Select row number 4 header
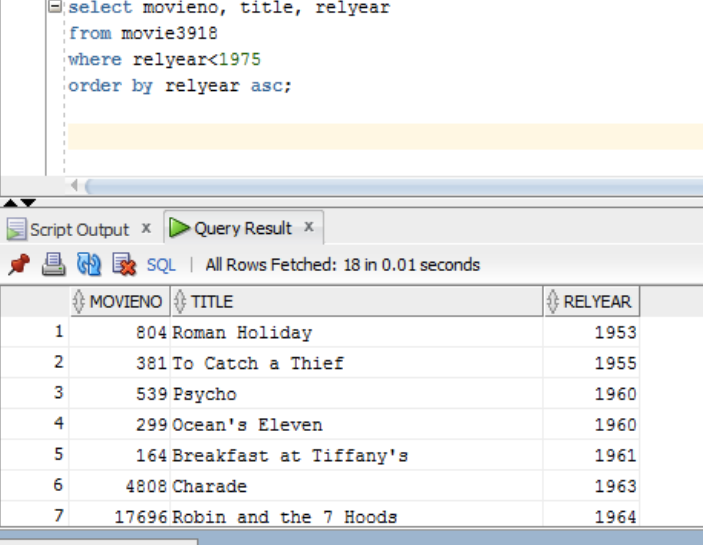704x545 pixels. click(x=35, y=424)
